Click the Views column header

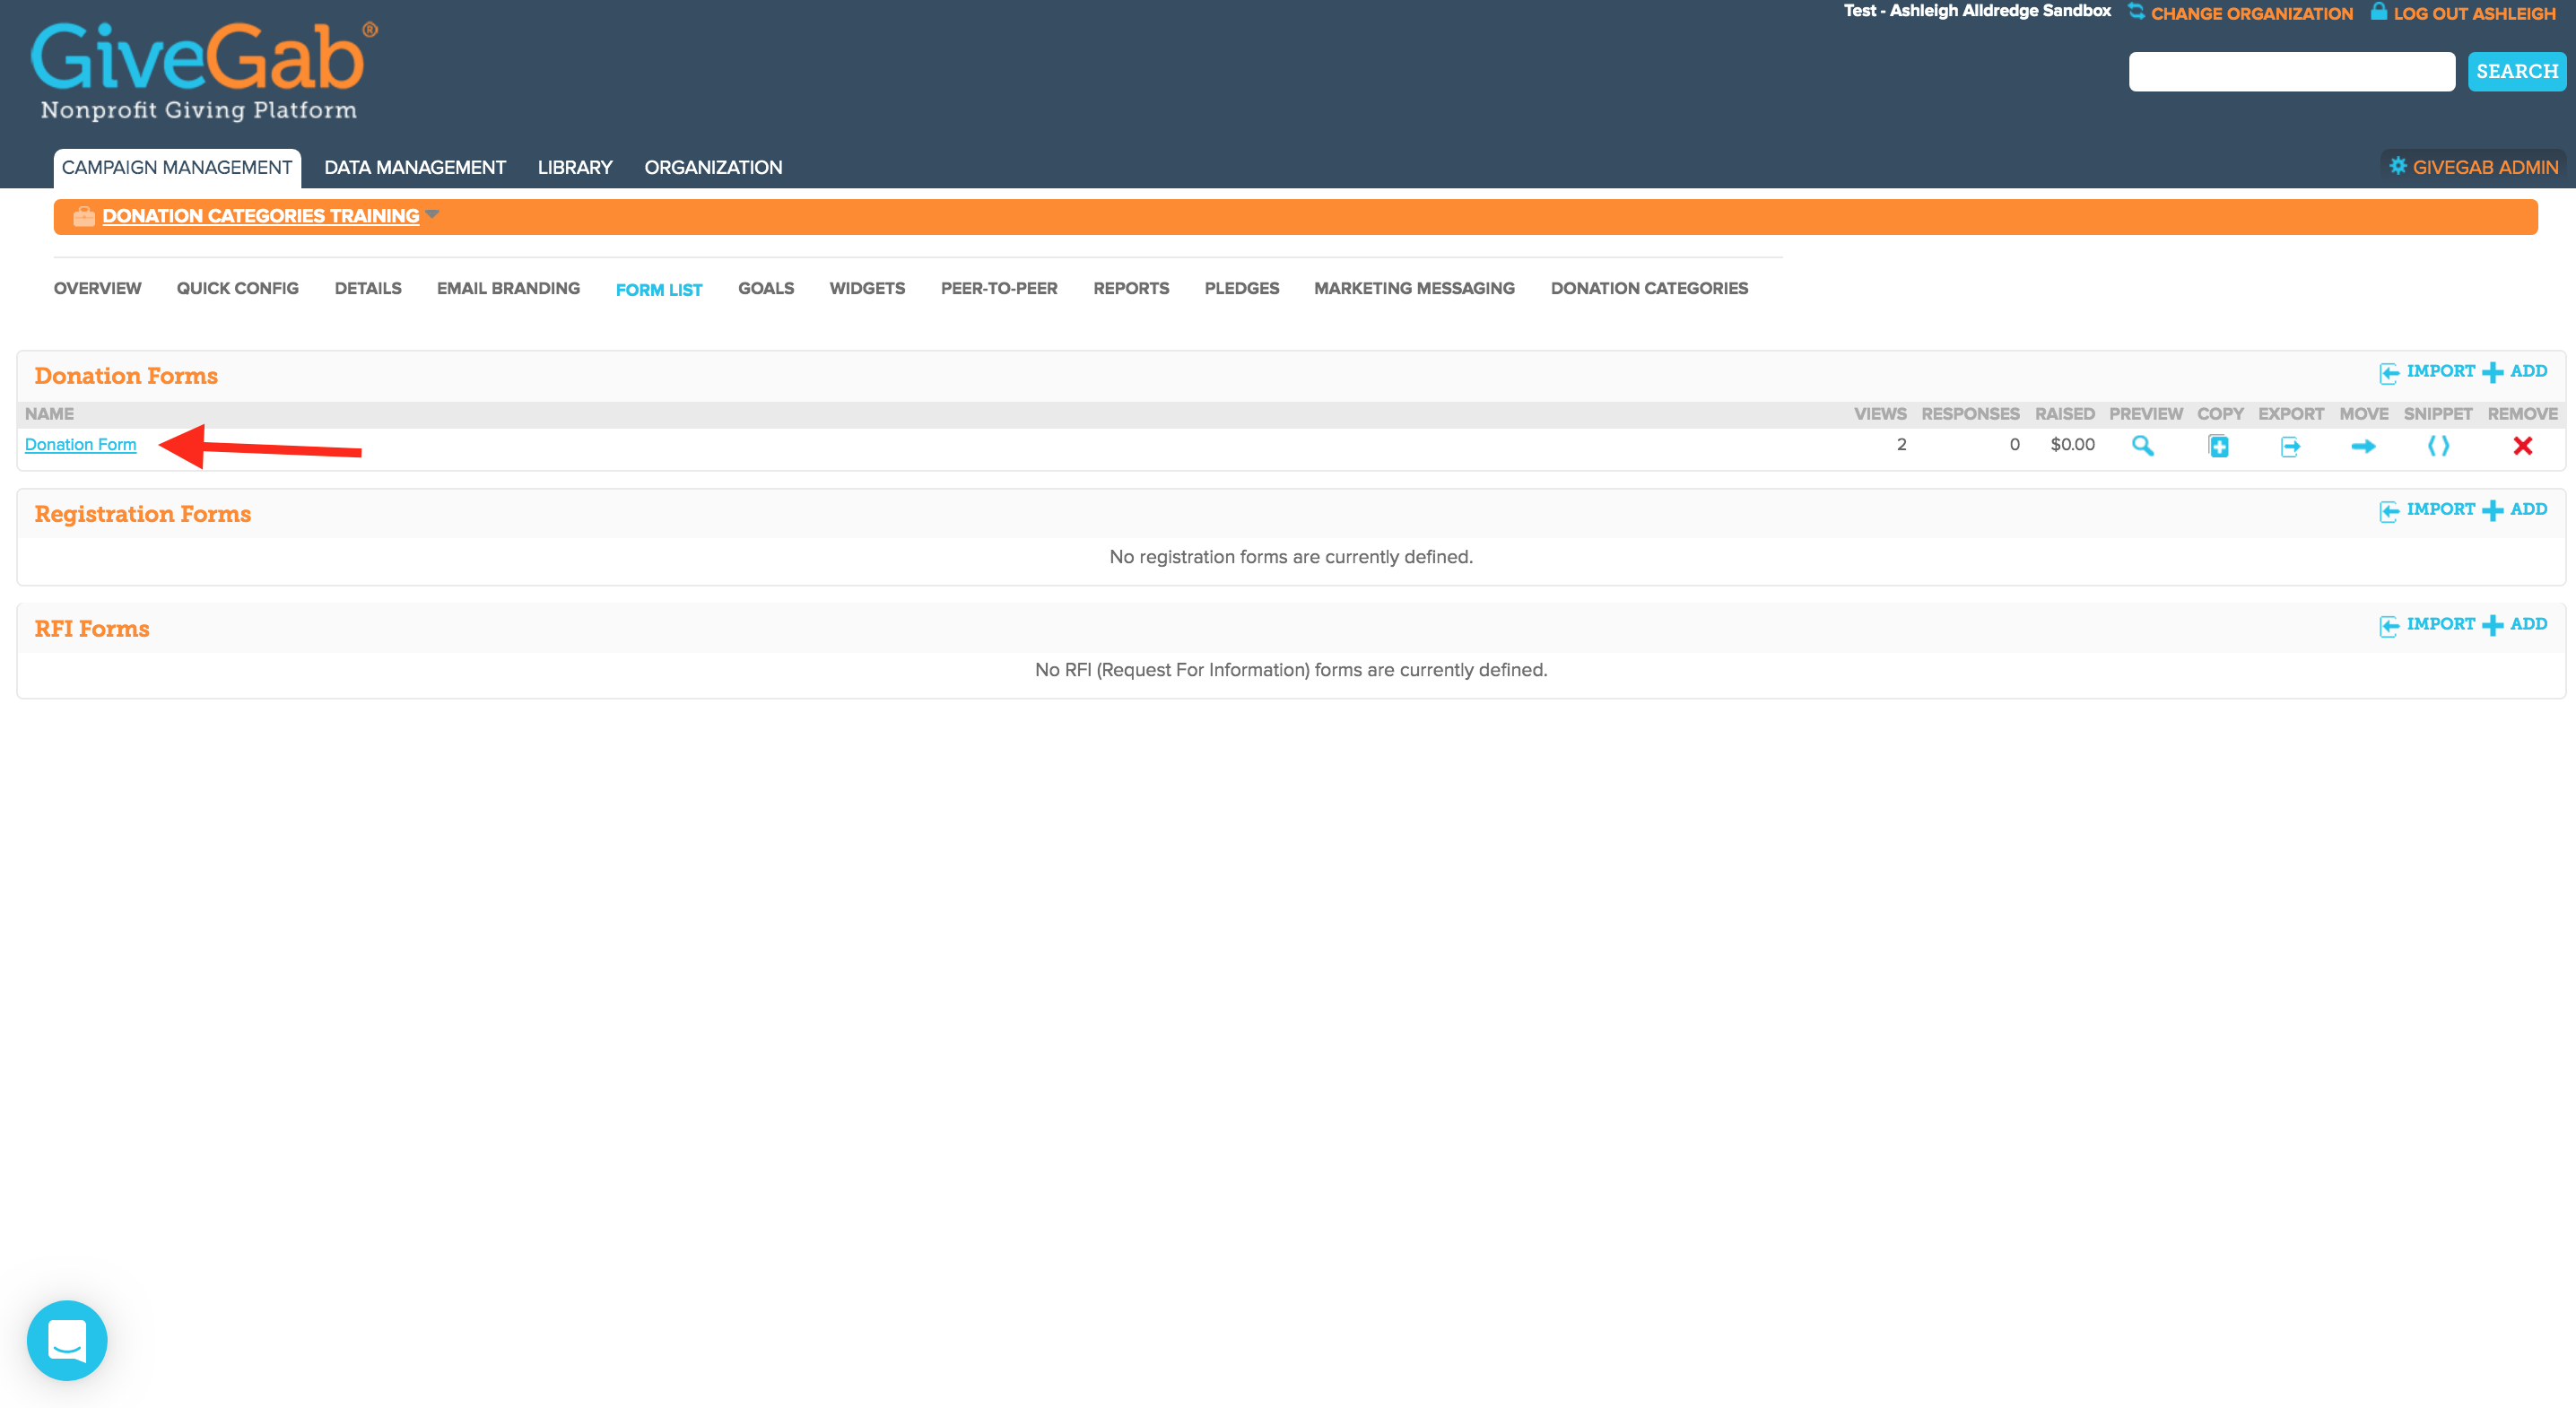pyautogui.click(x=1880, y=414)
